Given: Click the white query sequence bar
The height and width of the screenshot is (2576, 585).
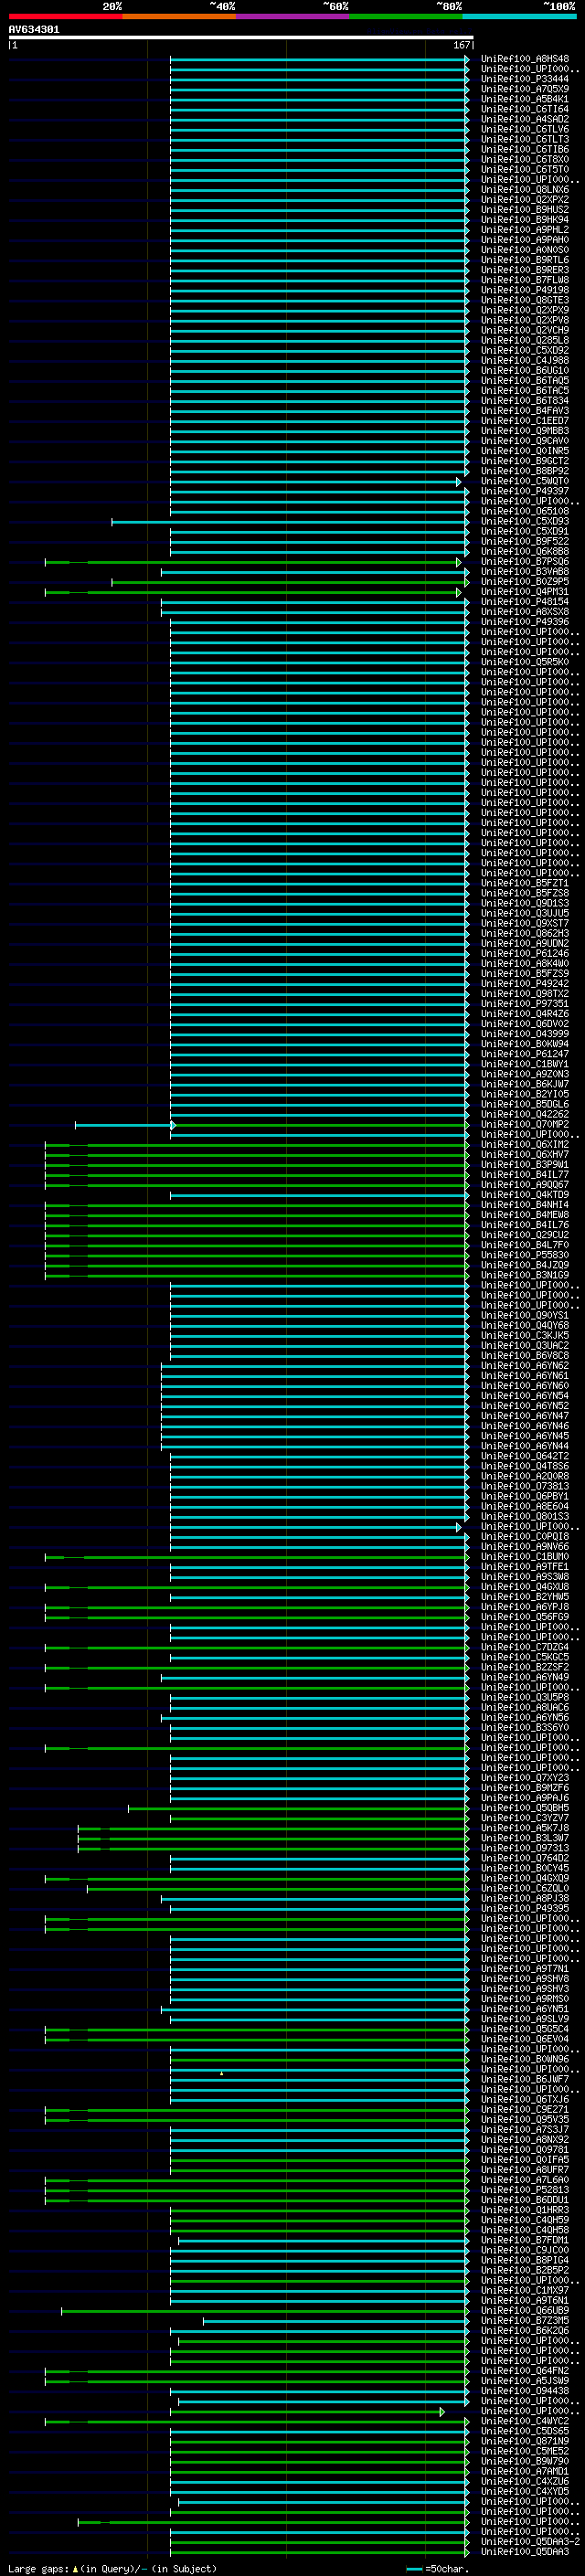Looking at the screenshot, I should click(x=241, y=37).
